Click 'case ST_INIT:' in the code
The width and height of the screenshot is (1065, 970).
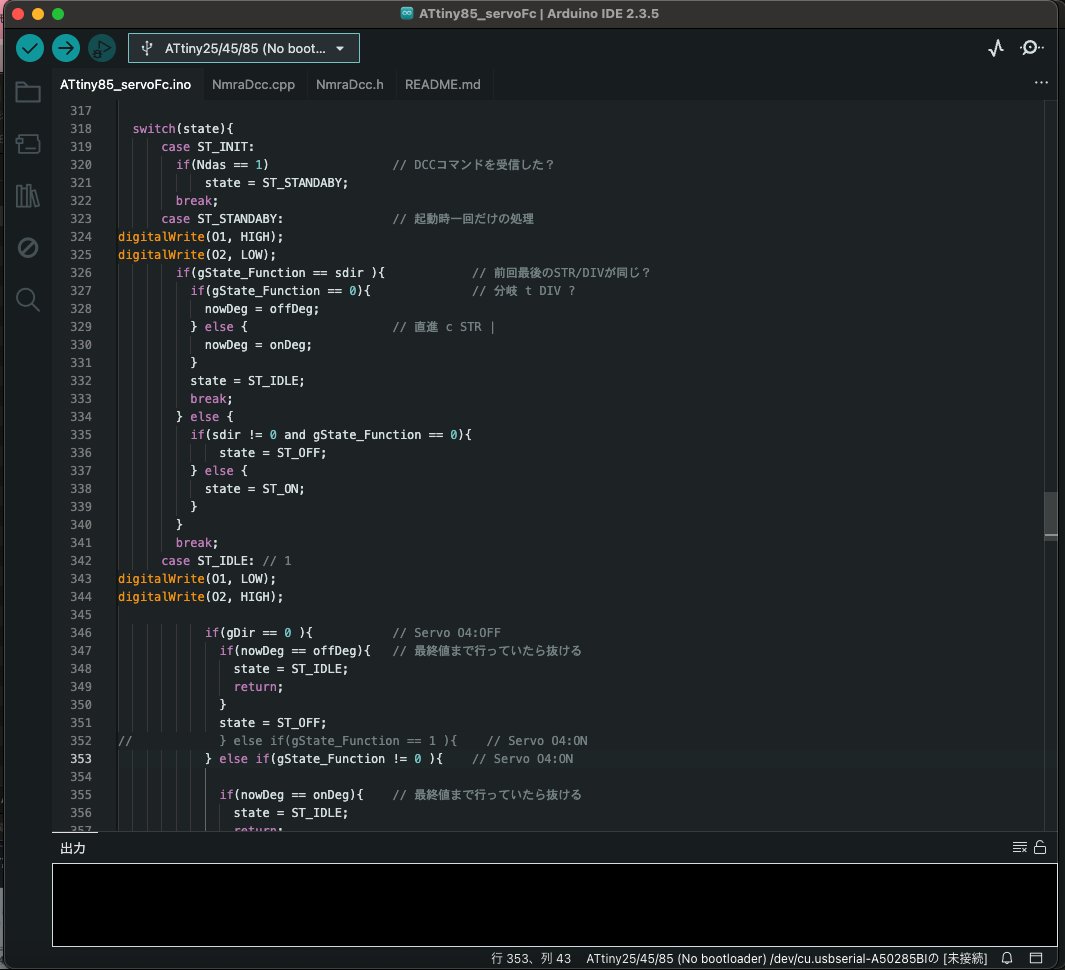207,147
